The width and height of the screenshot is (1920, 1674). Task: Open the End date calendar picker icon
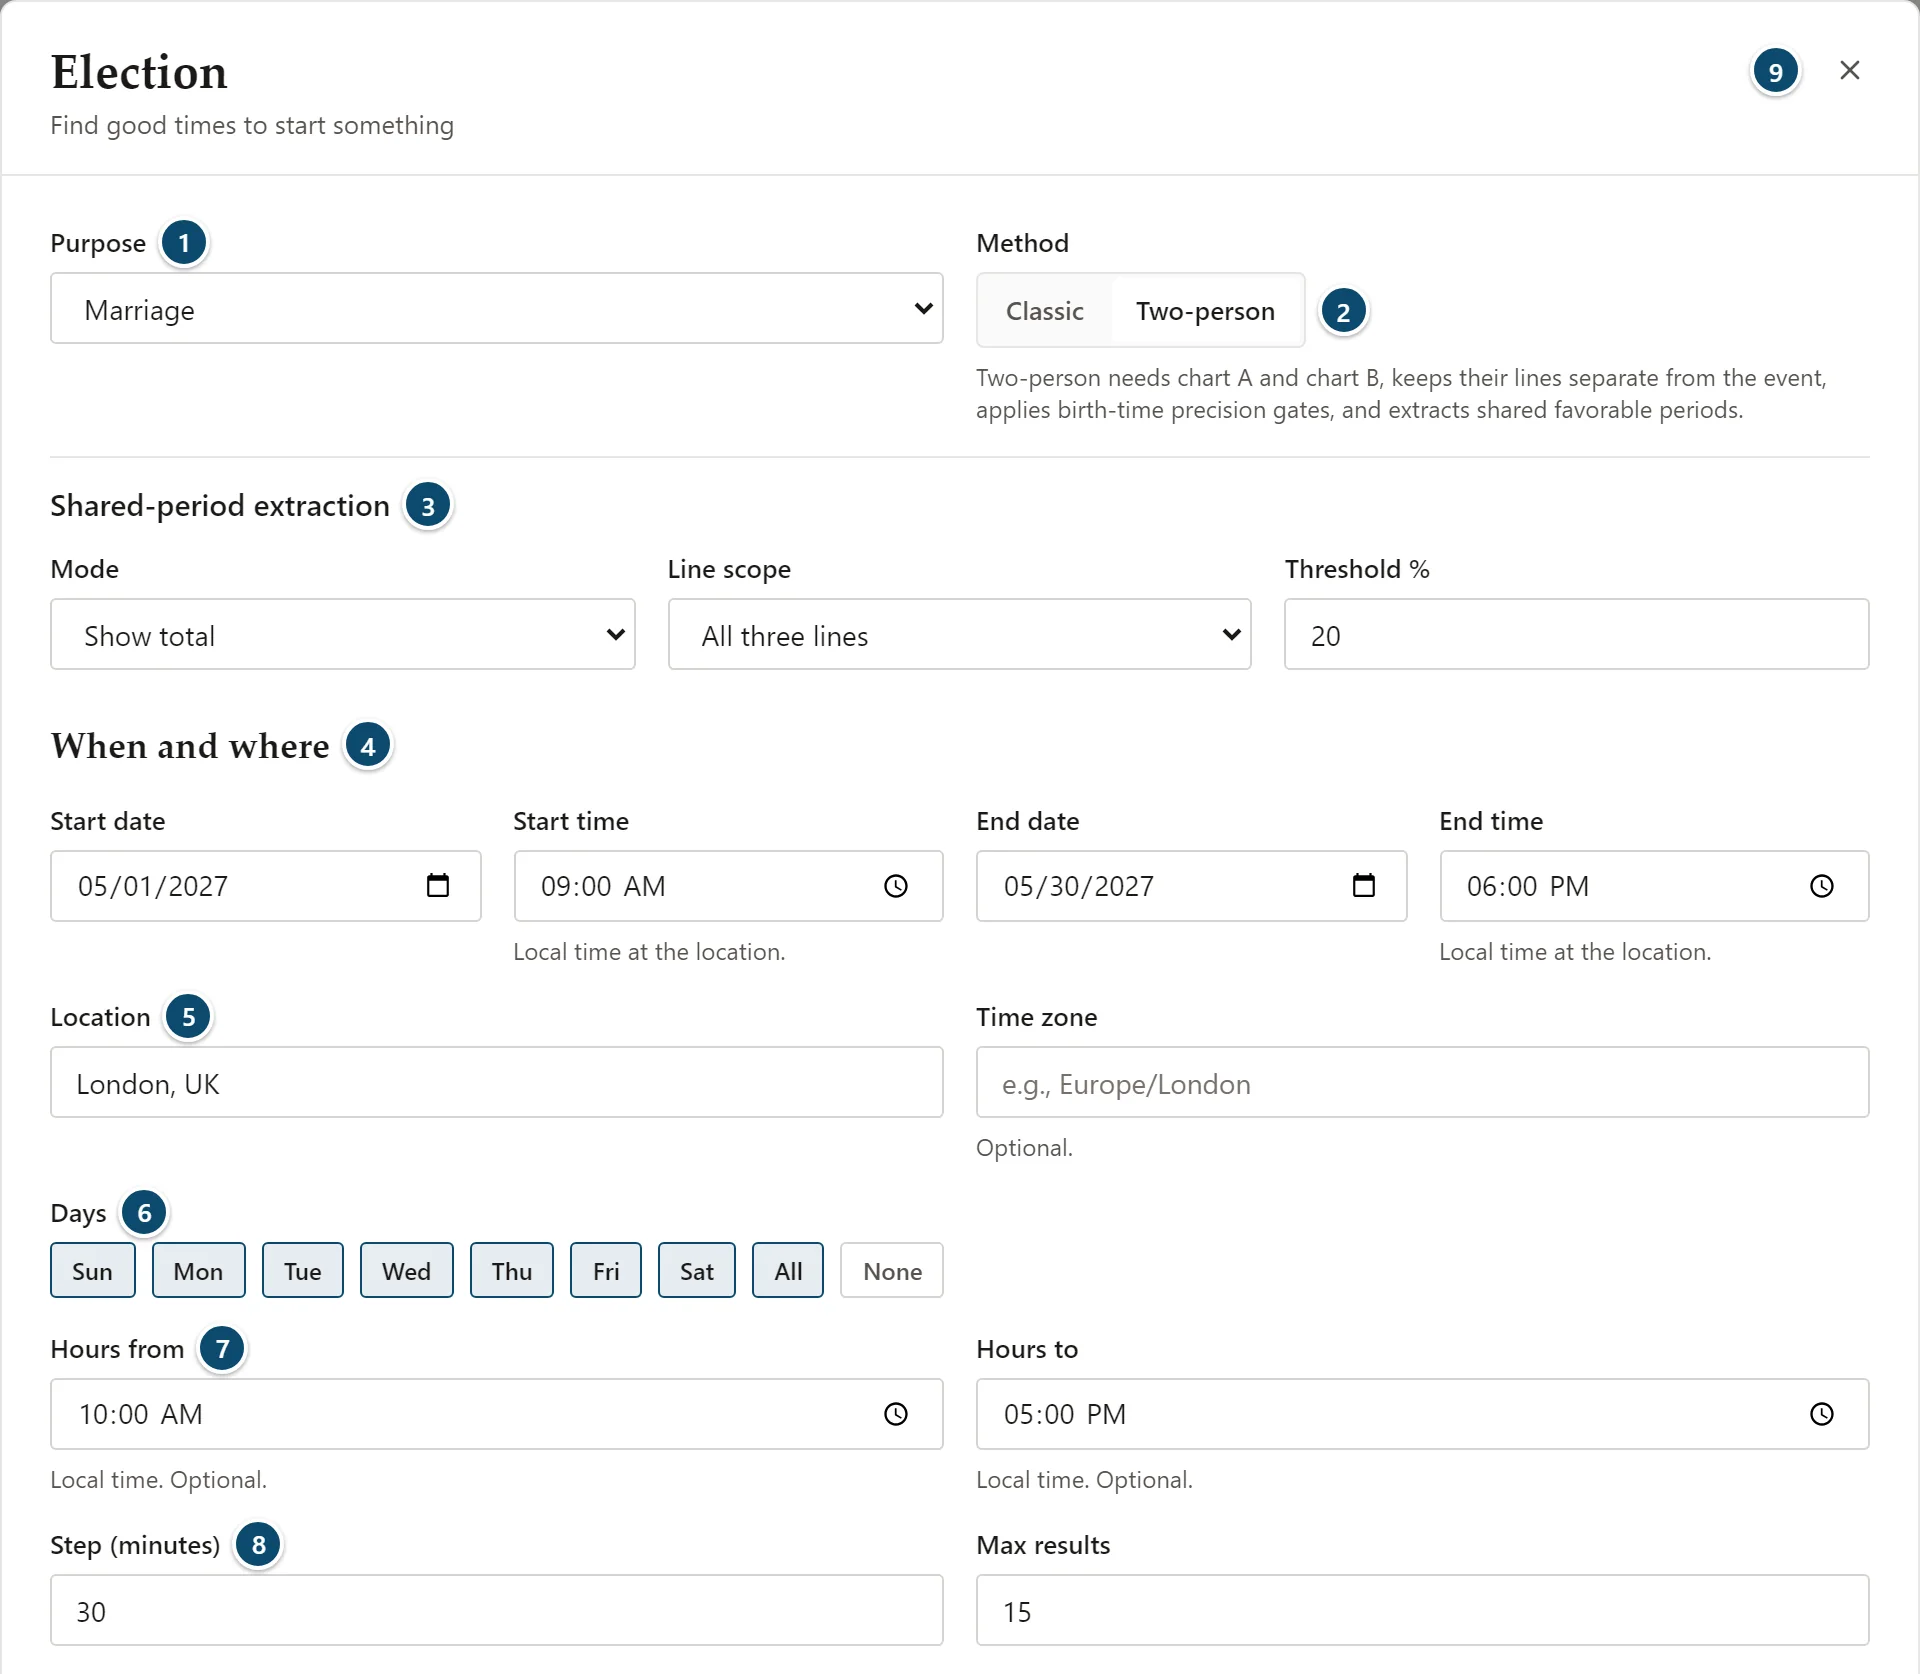1364,885
